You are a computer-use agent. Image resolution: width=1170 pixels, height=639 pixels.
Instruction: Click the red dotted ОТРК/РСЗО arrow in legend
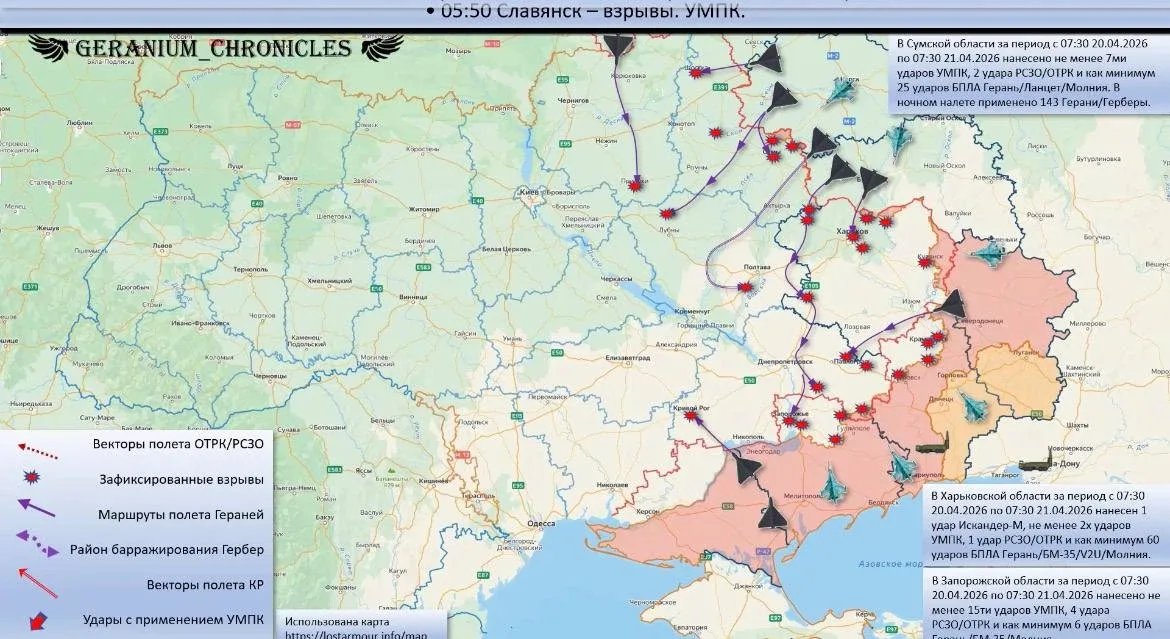click(36, 449)
